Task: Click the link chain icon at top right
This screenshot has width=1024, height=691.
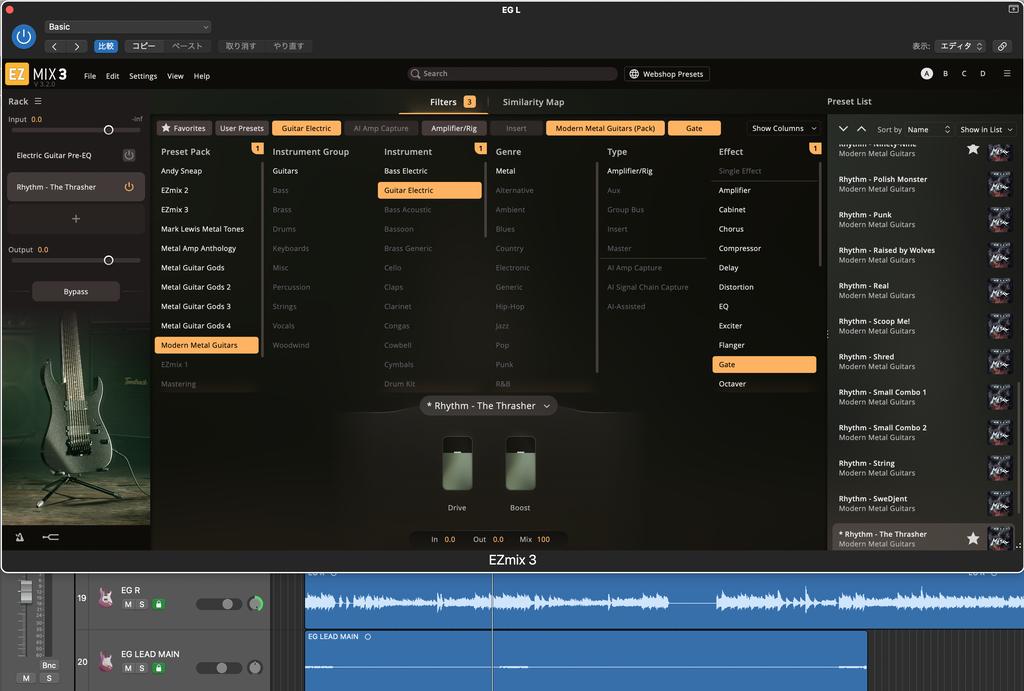Action: (x=1001, y=46)
